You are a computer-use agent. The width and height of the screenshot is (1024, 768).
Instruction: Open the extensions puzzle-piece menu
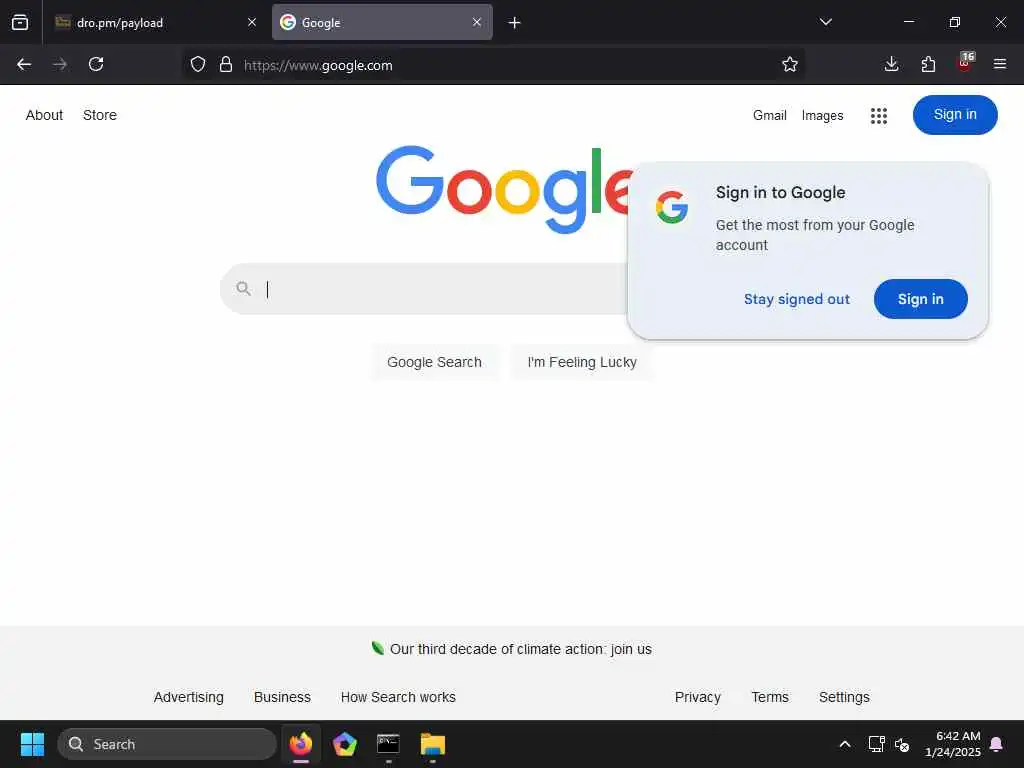click(x=928, y=64)
